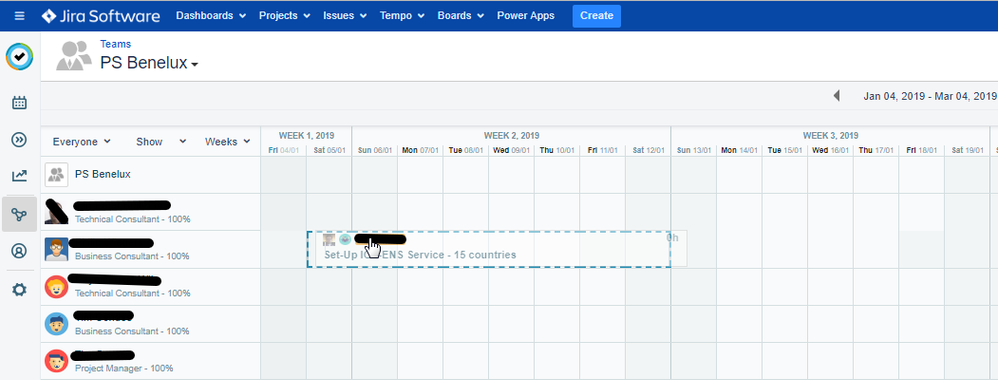Image resolution: width=998 pixels, height=380 pixels.
Task: Click the WEEK 3, 2019 header
Action: 831,136
